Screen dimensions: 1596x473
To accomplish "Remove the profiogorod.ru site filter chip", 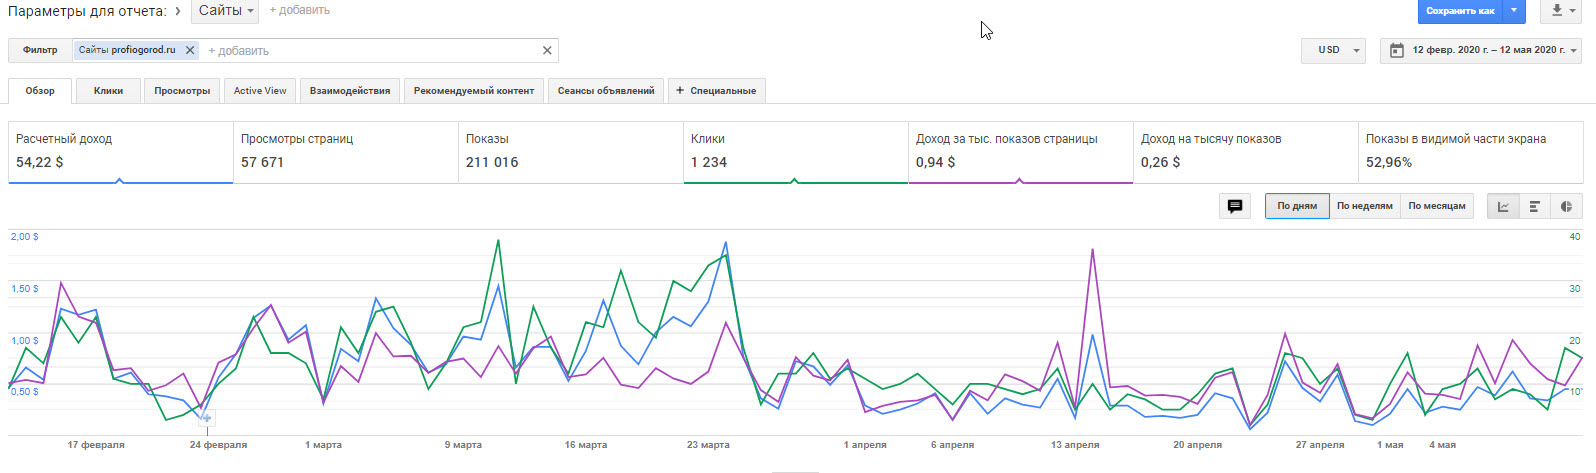I will (190, 50).
